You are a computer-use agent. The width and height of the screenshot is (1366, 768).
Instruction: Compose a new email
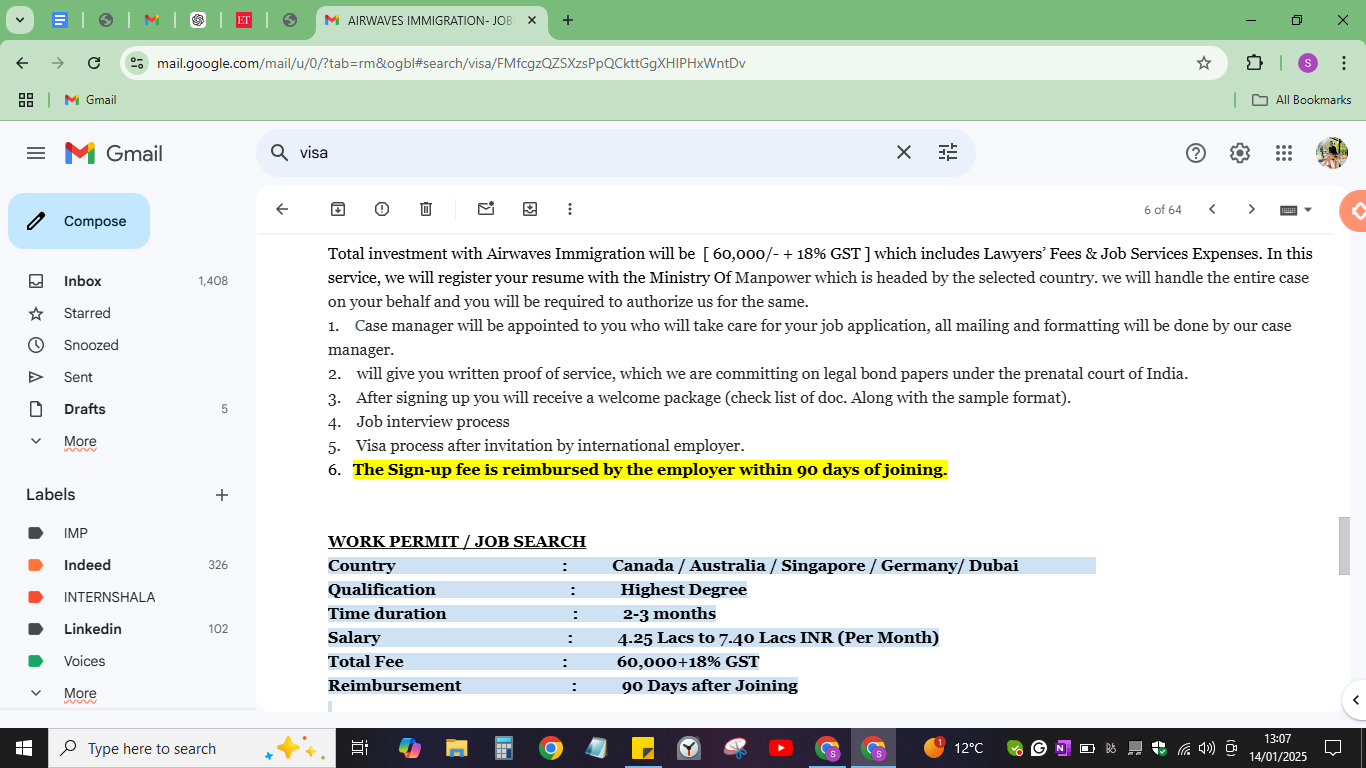point(79,221)
